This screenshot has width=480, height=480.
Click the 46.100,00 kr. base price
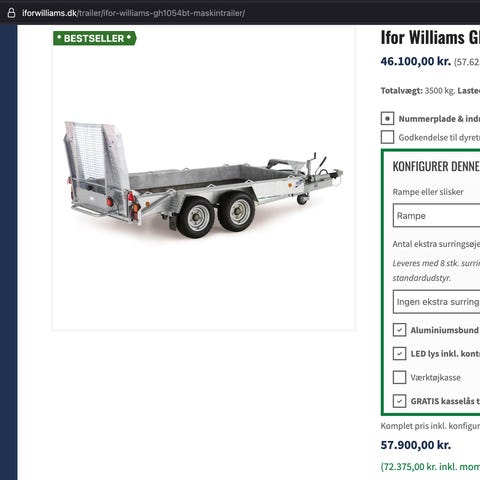(416, 61)
